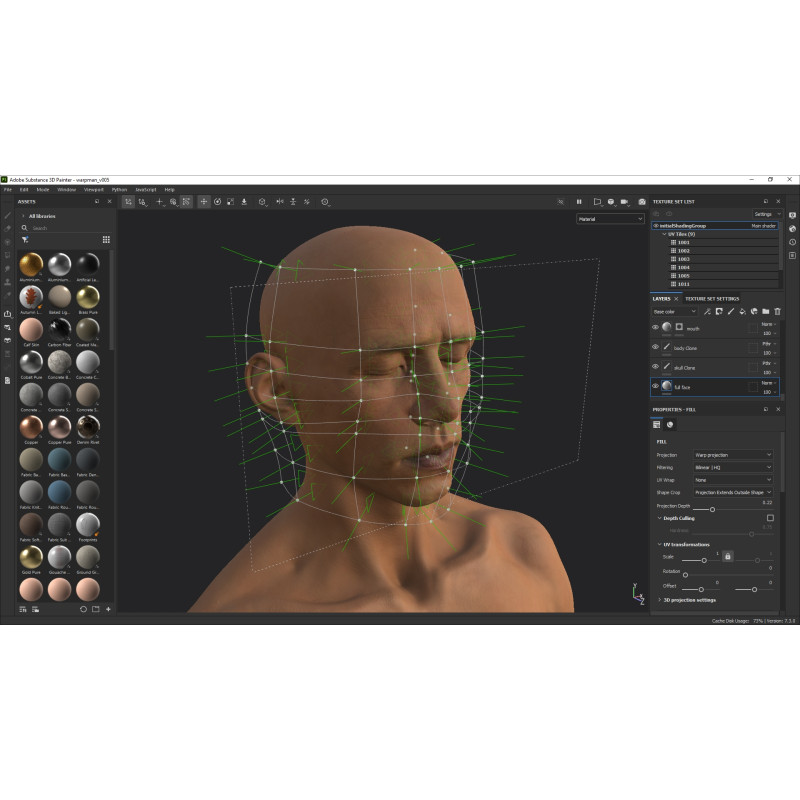This screenshot has height=800, width=800.
Task: Open the asset filter funnel icon
Action: coord(25,240)
